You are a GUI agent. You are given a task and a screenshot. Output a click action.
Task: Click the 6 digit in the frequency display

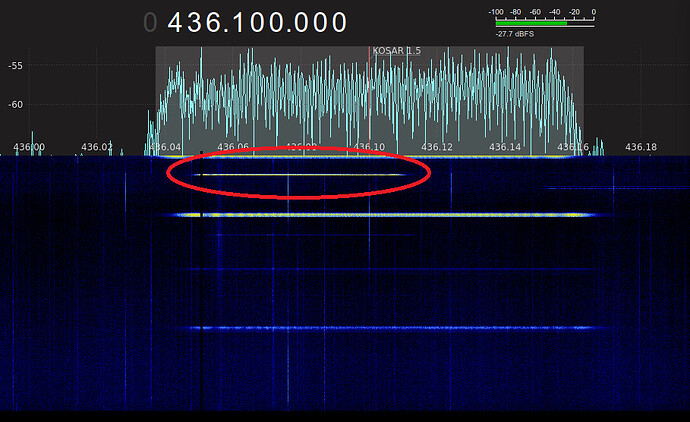coord(214,22)
